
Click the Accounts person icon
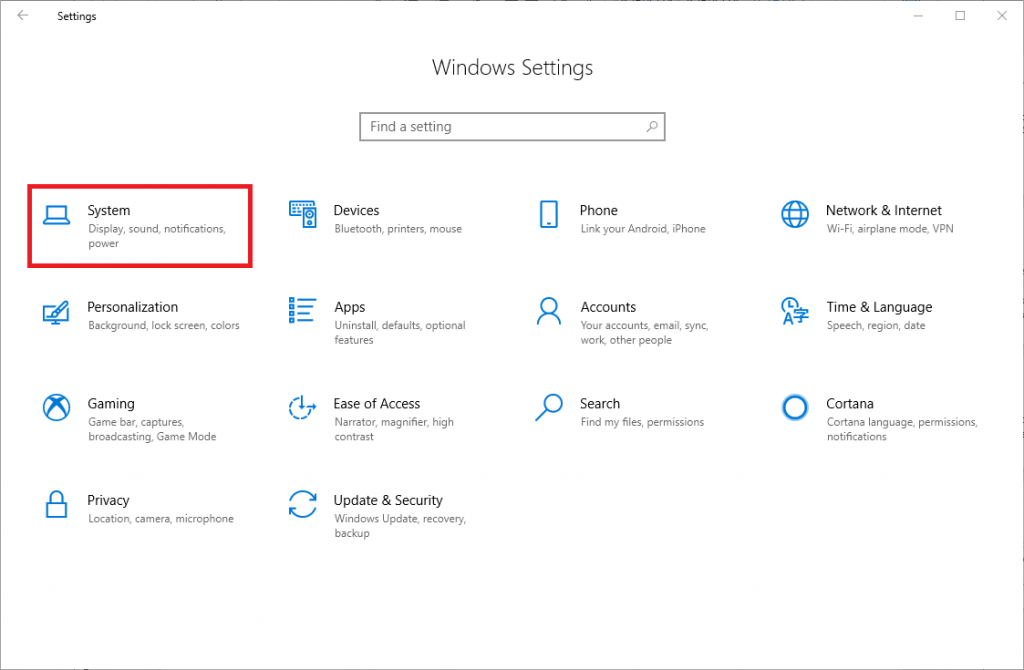tap(549, 311)
